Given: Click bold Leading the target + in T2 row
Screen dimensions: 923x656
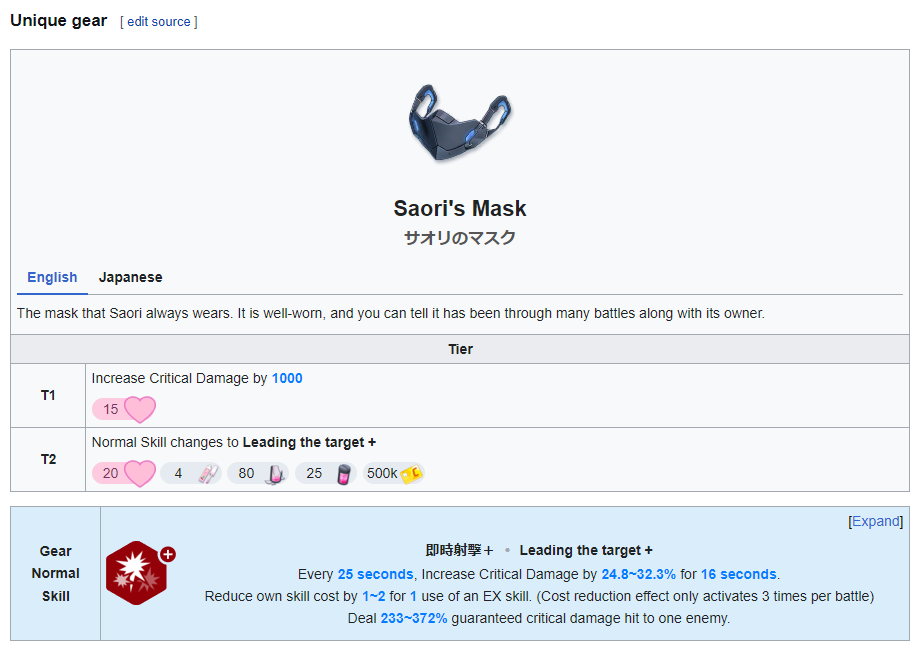Looking at the screenshot, I should (309, 442).
